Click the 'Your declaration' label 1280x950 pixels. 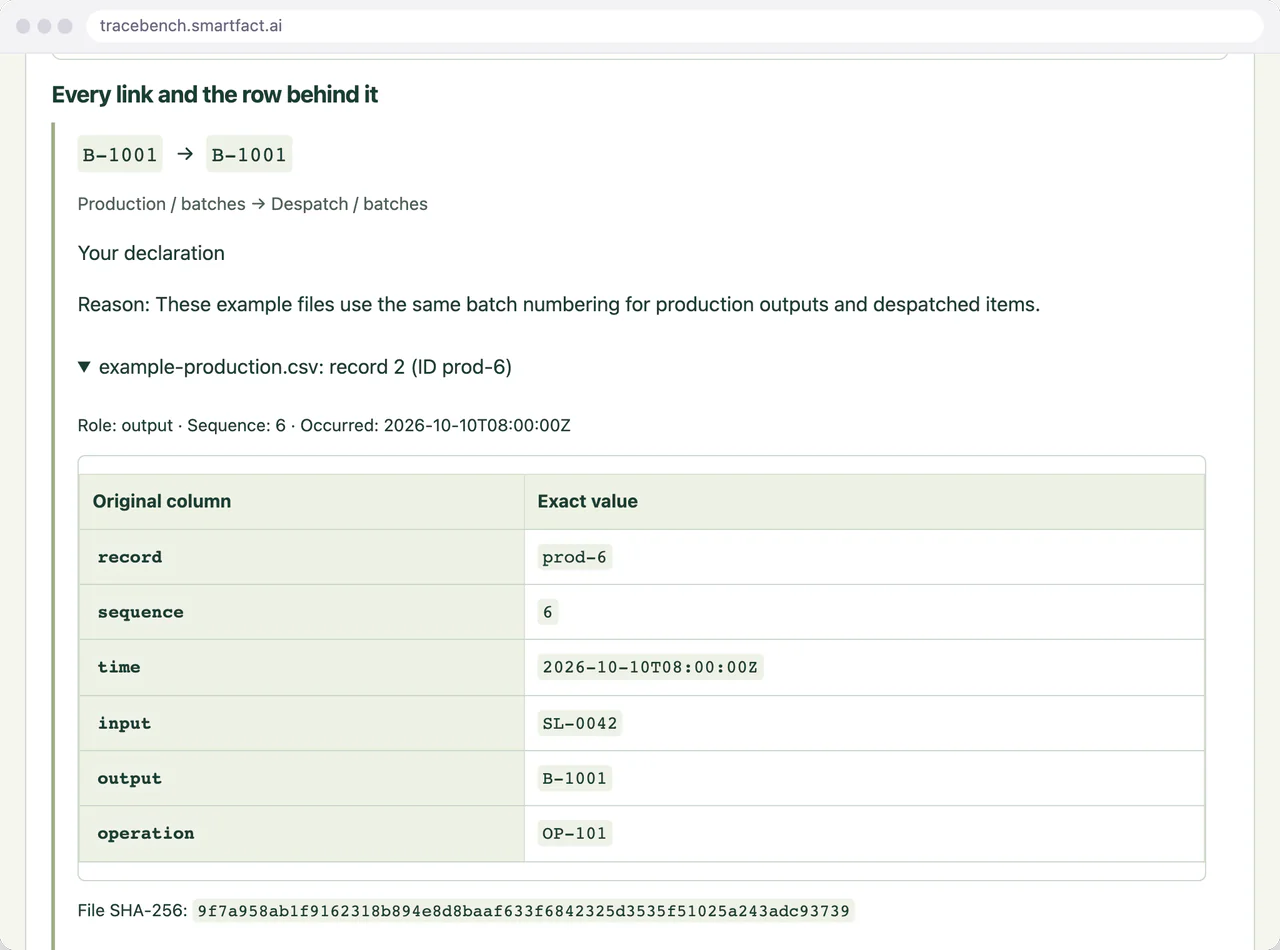click(151, 253)
